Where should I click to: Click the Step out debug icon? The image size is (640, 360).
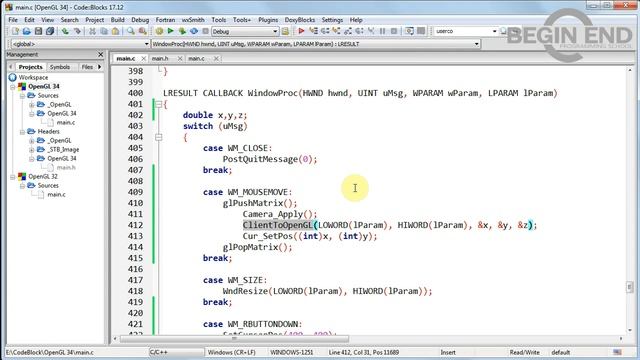(348, 31)
